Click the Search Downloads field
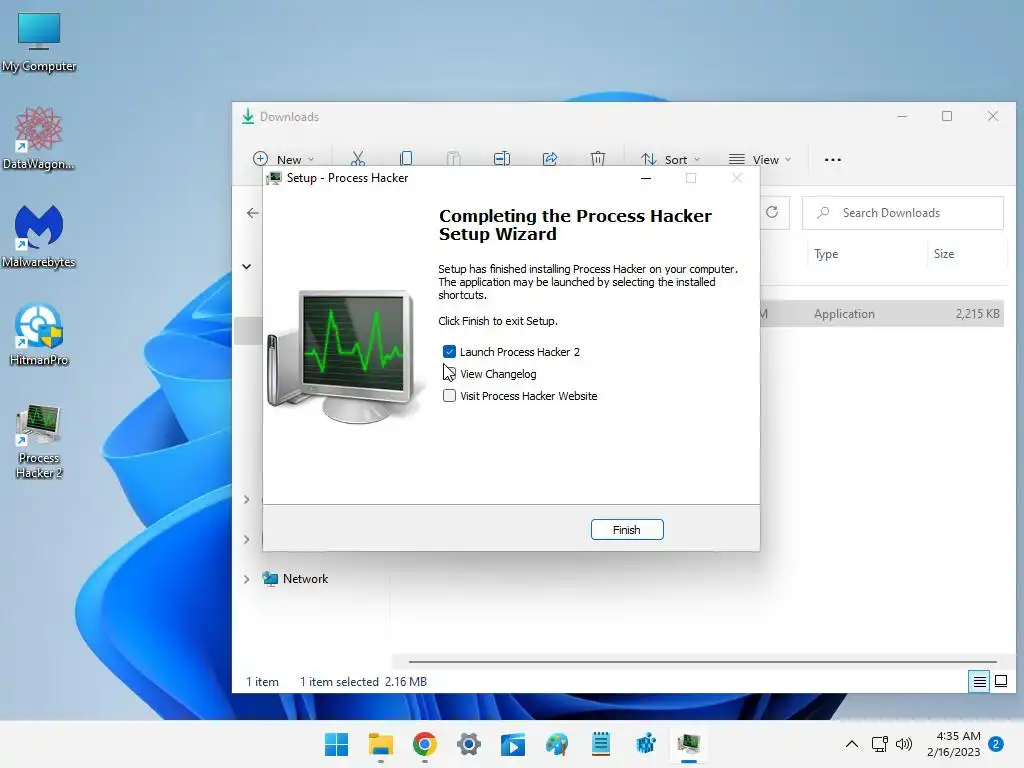1024x768 pixels. (903, 213)
